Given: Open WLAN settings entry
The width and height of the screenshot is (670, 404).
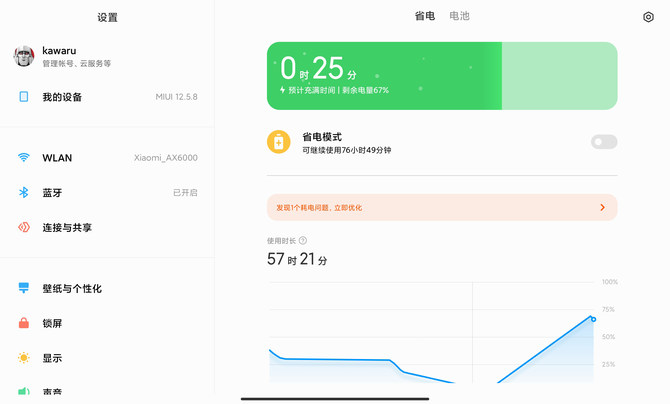Looking at the screenshot, I should click(x=107, y=158).
